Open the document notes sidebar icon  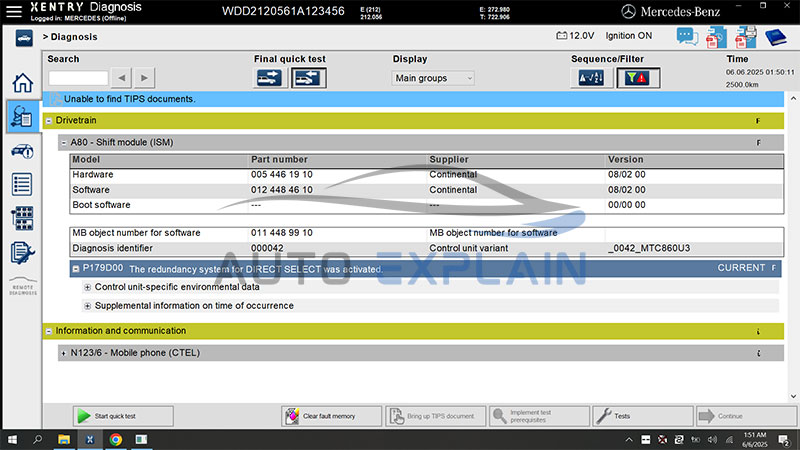[x=22, y=253]
